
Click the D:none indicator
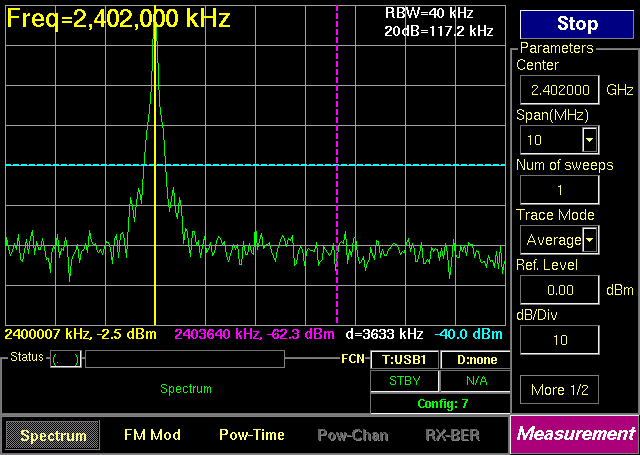coord(476,360)
